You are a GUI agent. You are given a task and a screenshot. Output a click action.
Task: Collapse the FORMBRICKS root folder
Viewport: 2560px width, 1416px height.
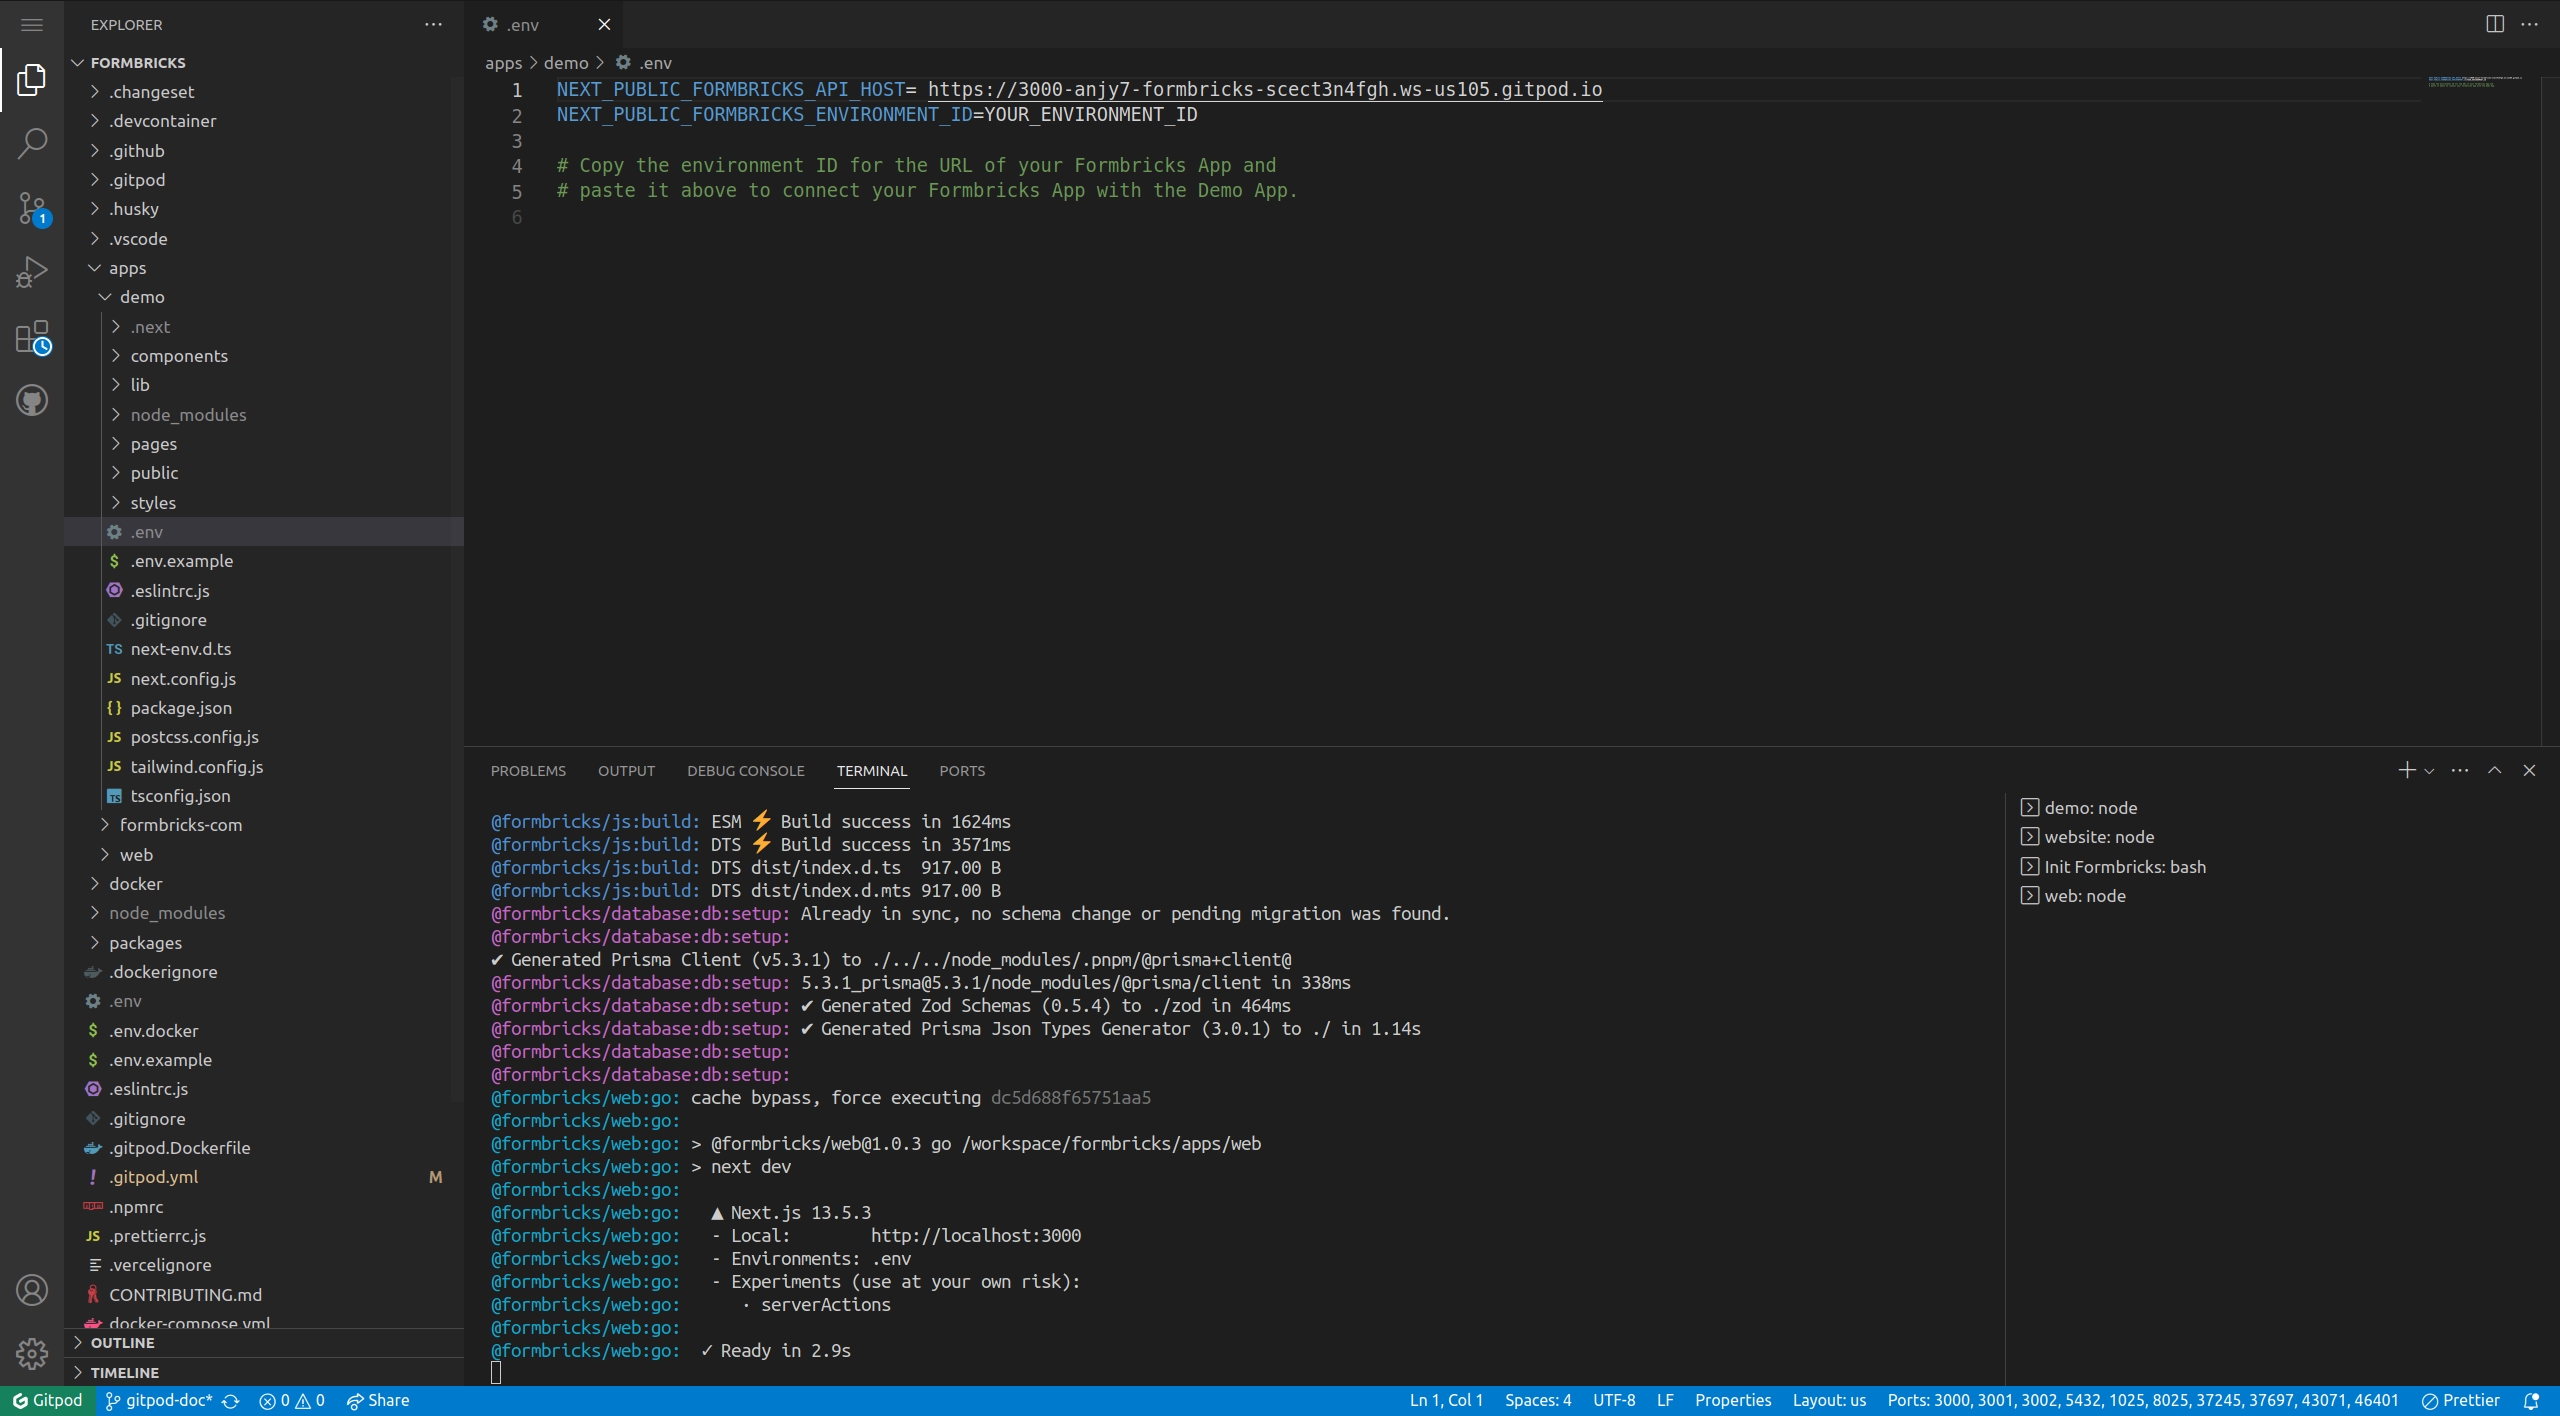(264, 62)
